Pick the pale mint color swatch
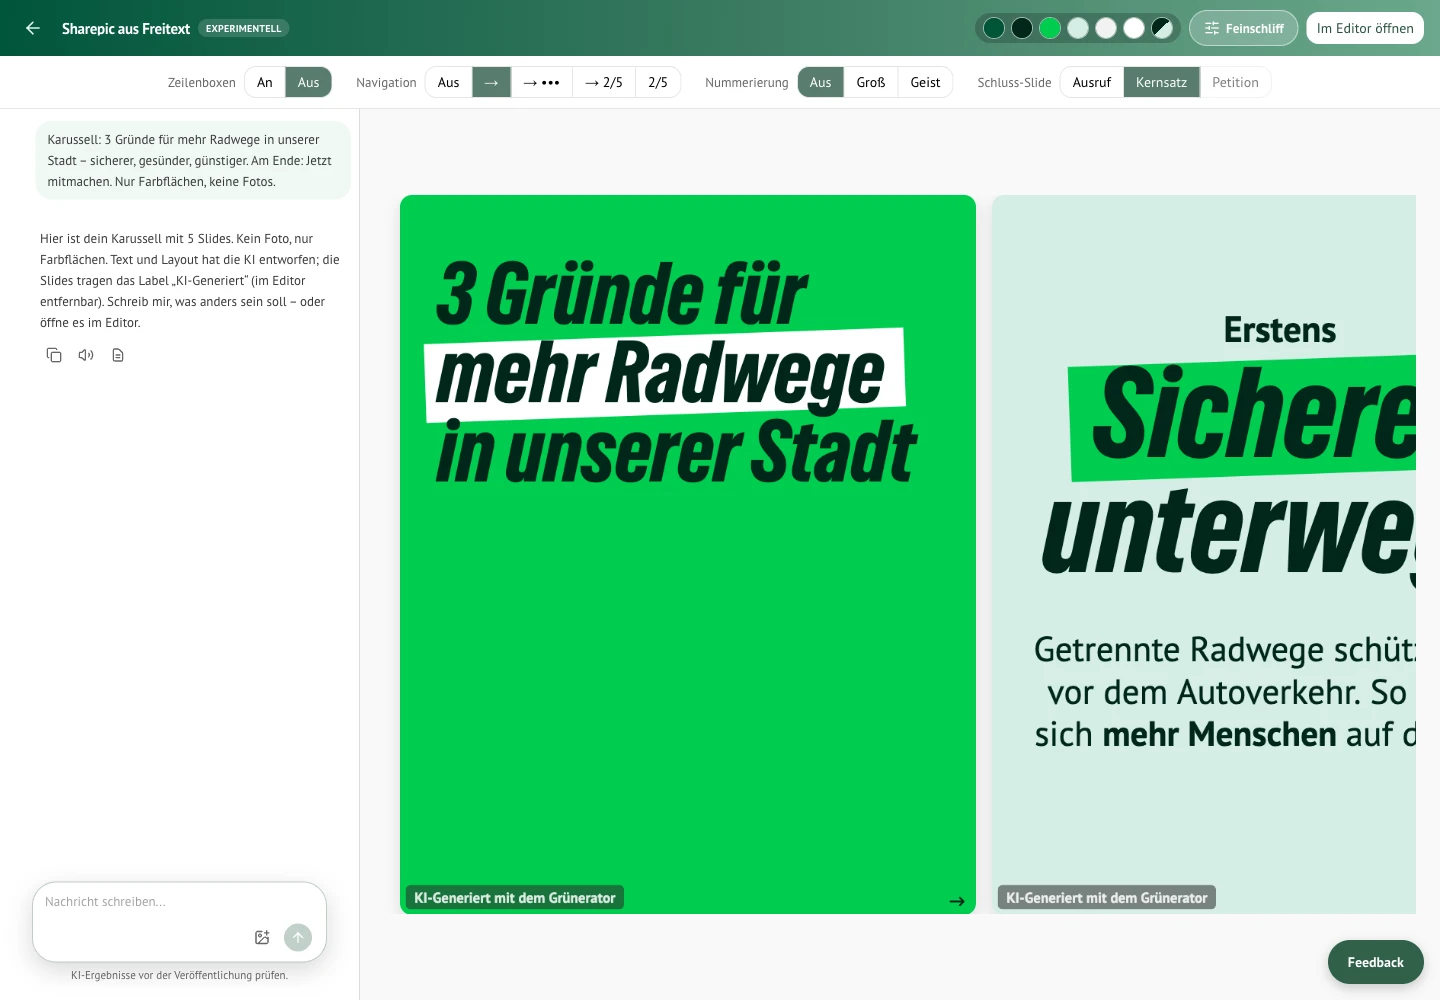Viewport: 1440px width, 1000px height. [1078, 28]
